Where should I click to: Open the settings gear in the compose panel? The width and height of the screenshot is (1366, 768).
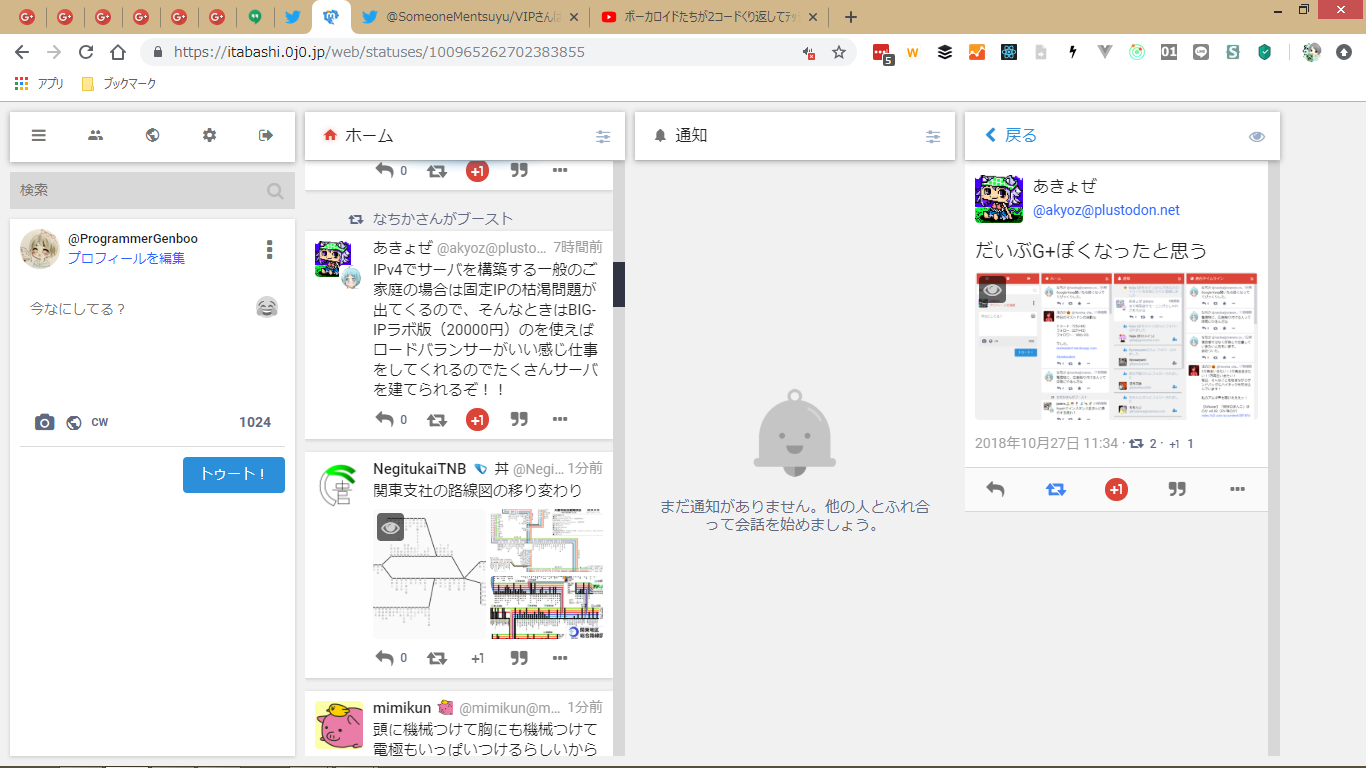click(x=209, y=135)
